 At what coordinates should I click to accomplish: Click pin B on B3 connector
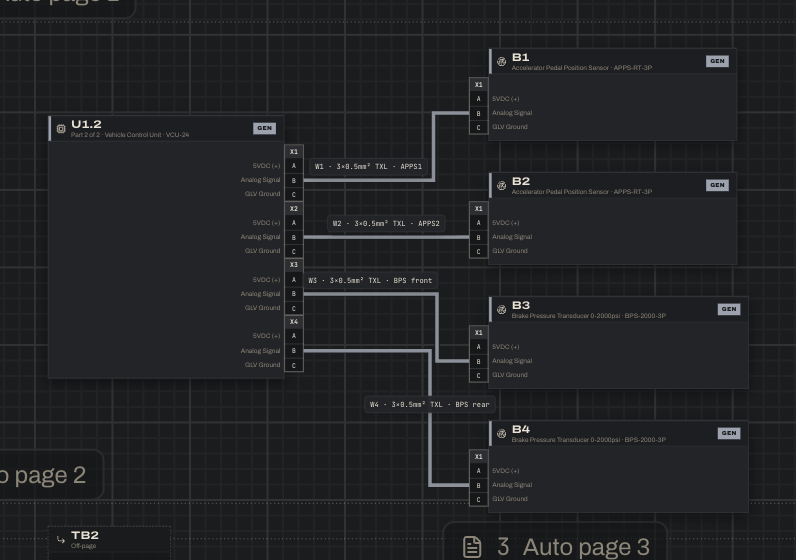pos(479,361)
